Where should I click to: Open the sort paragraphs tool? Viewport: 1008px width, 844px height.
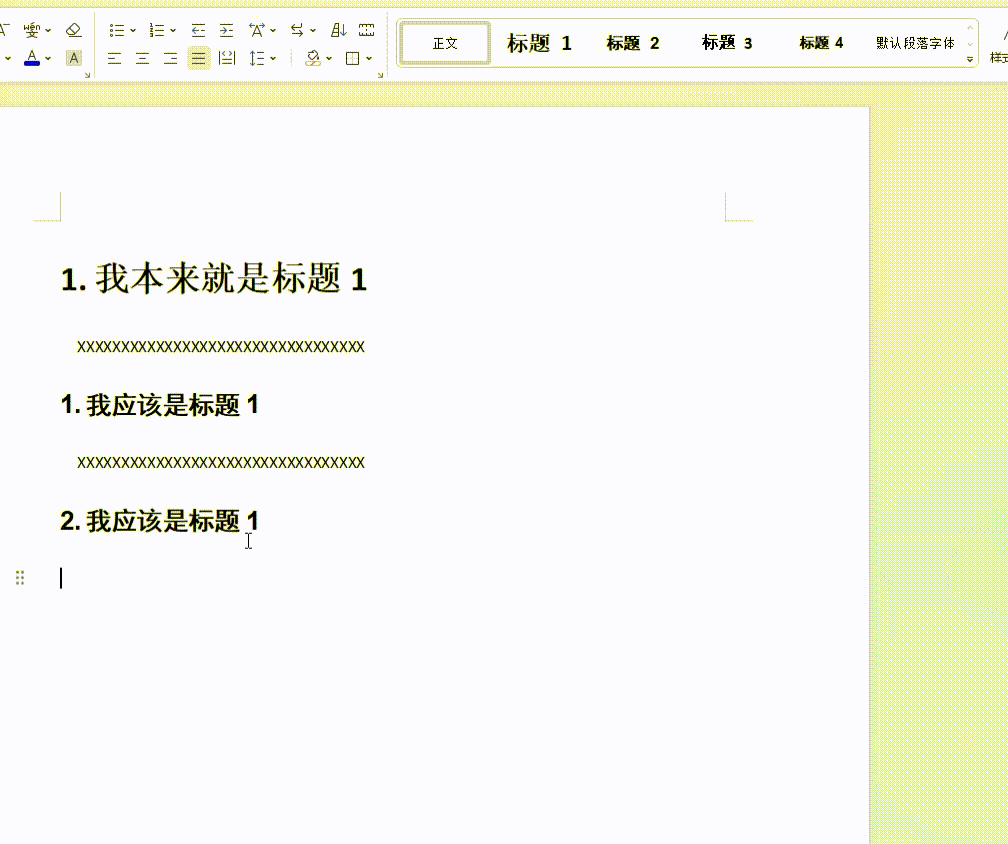339,29
